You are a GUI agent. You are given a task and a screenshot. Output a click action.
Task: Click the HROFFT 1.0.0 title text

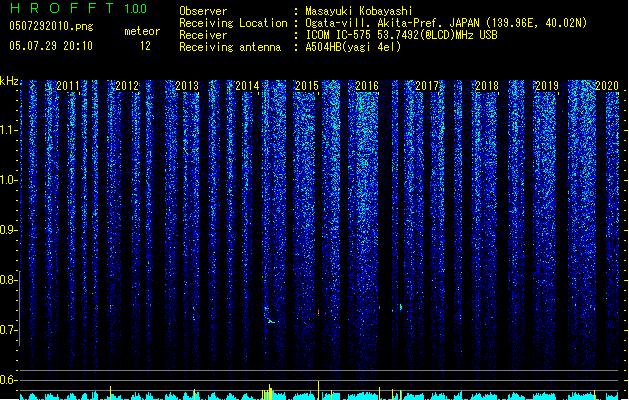pos(79,8)
